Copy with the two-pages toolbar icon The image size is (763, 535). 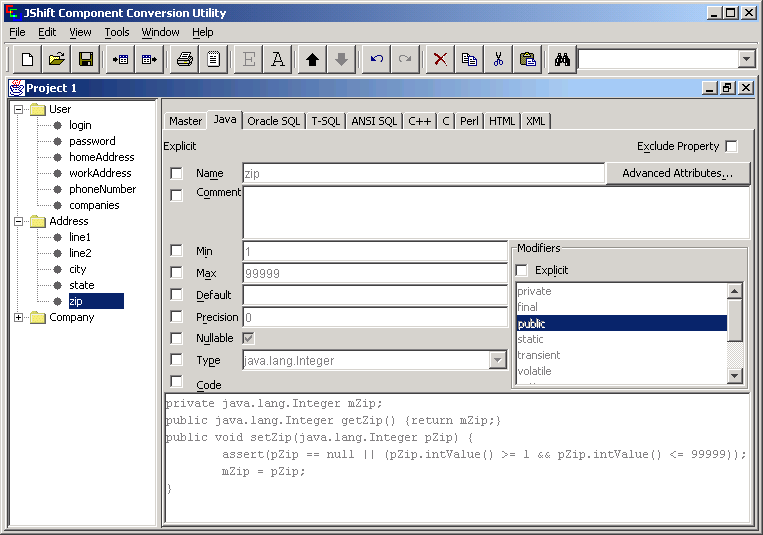469,59
